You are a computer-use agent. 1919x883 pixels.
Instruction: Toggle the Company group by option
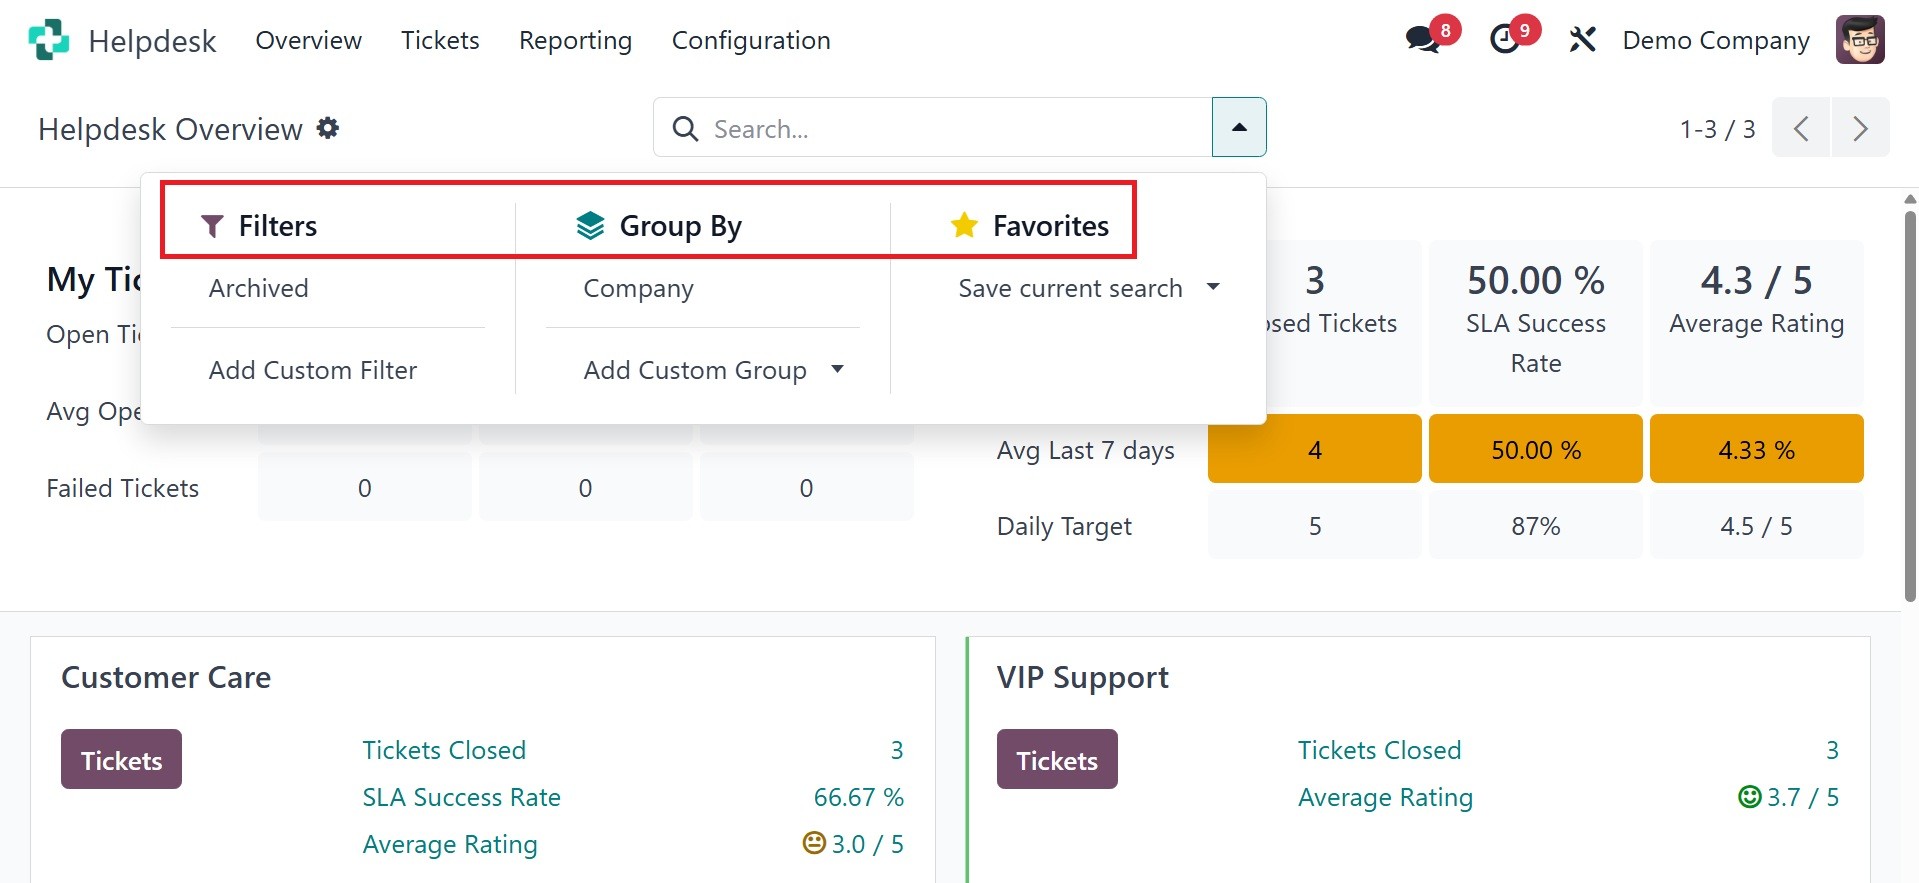pos(638,288)
